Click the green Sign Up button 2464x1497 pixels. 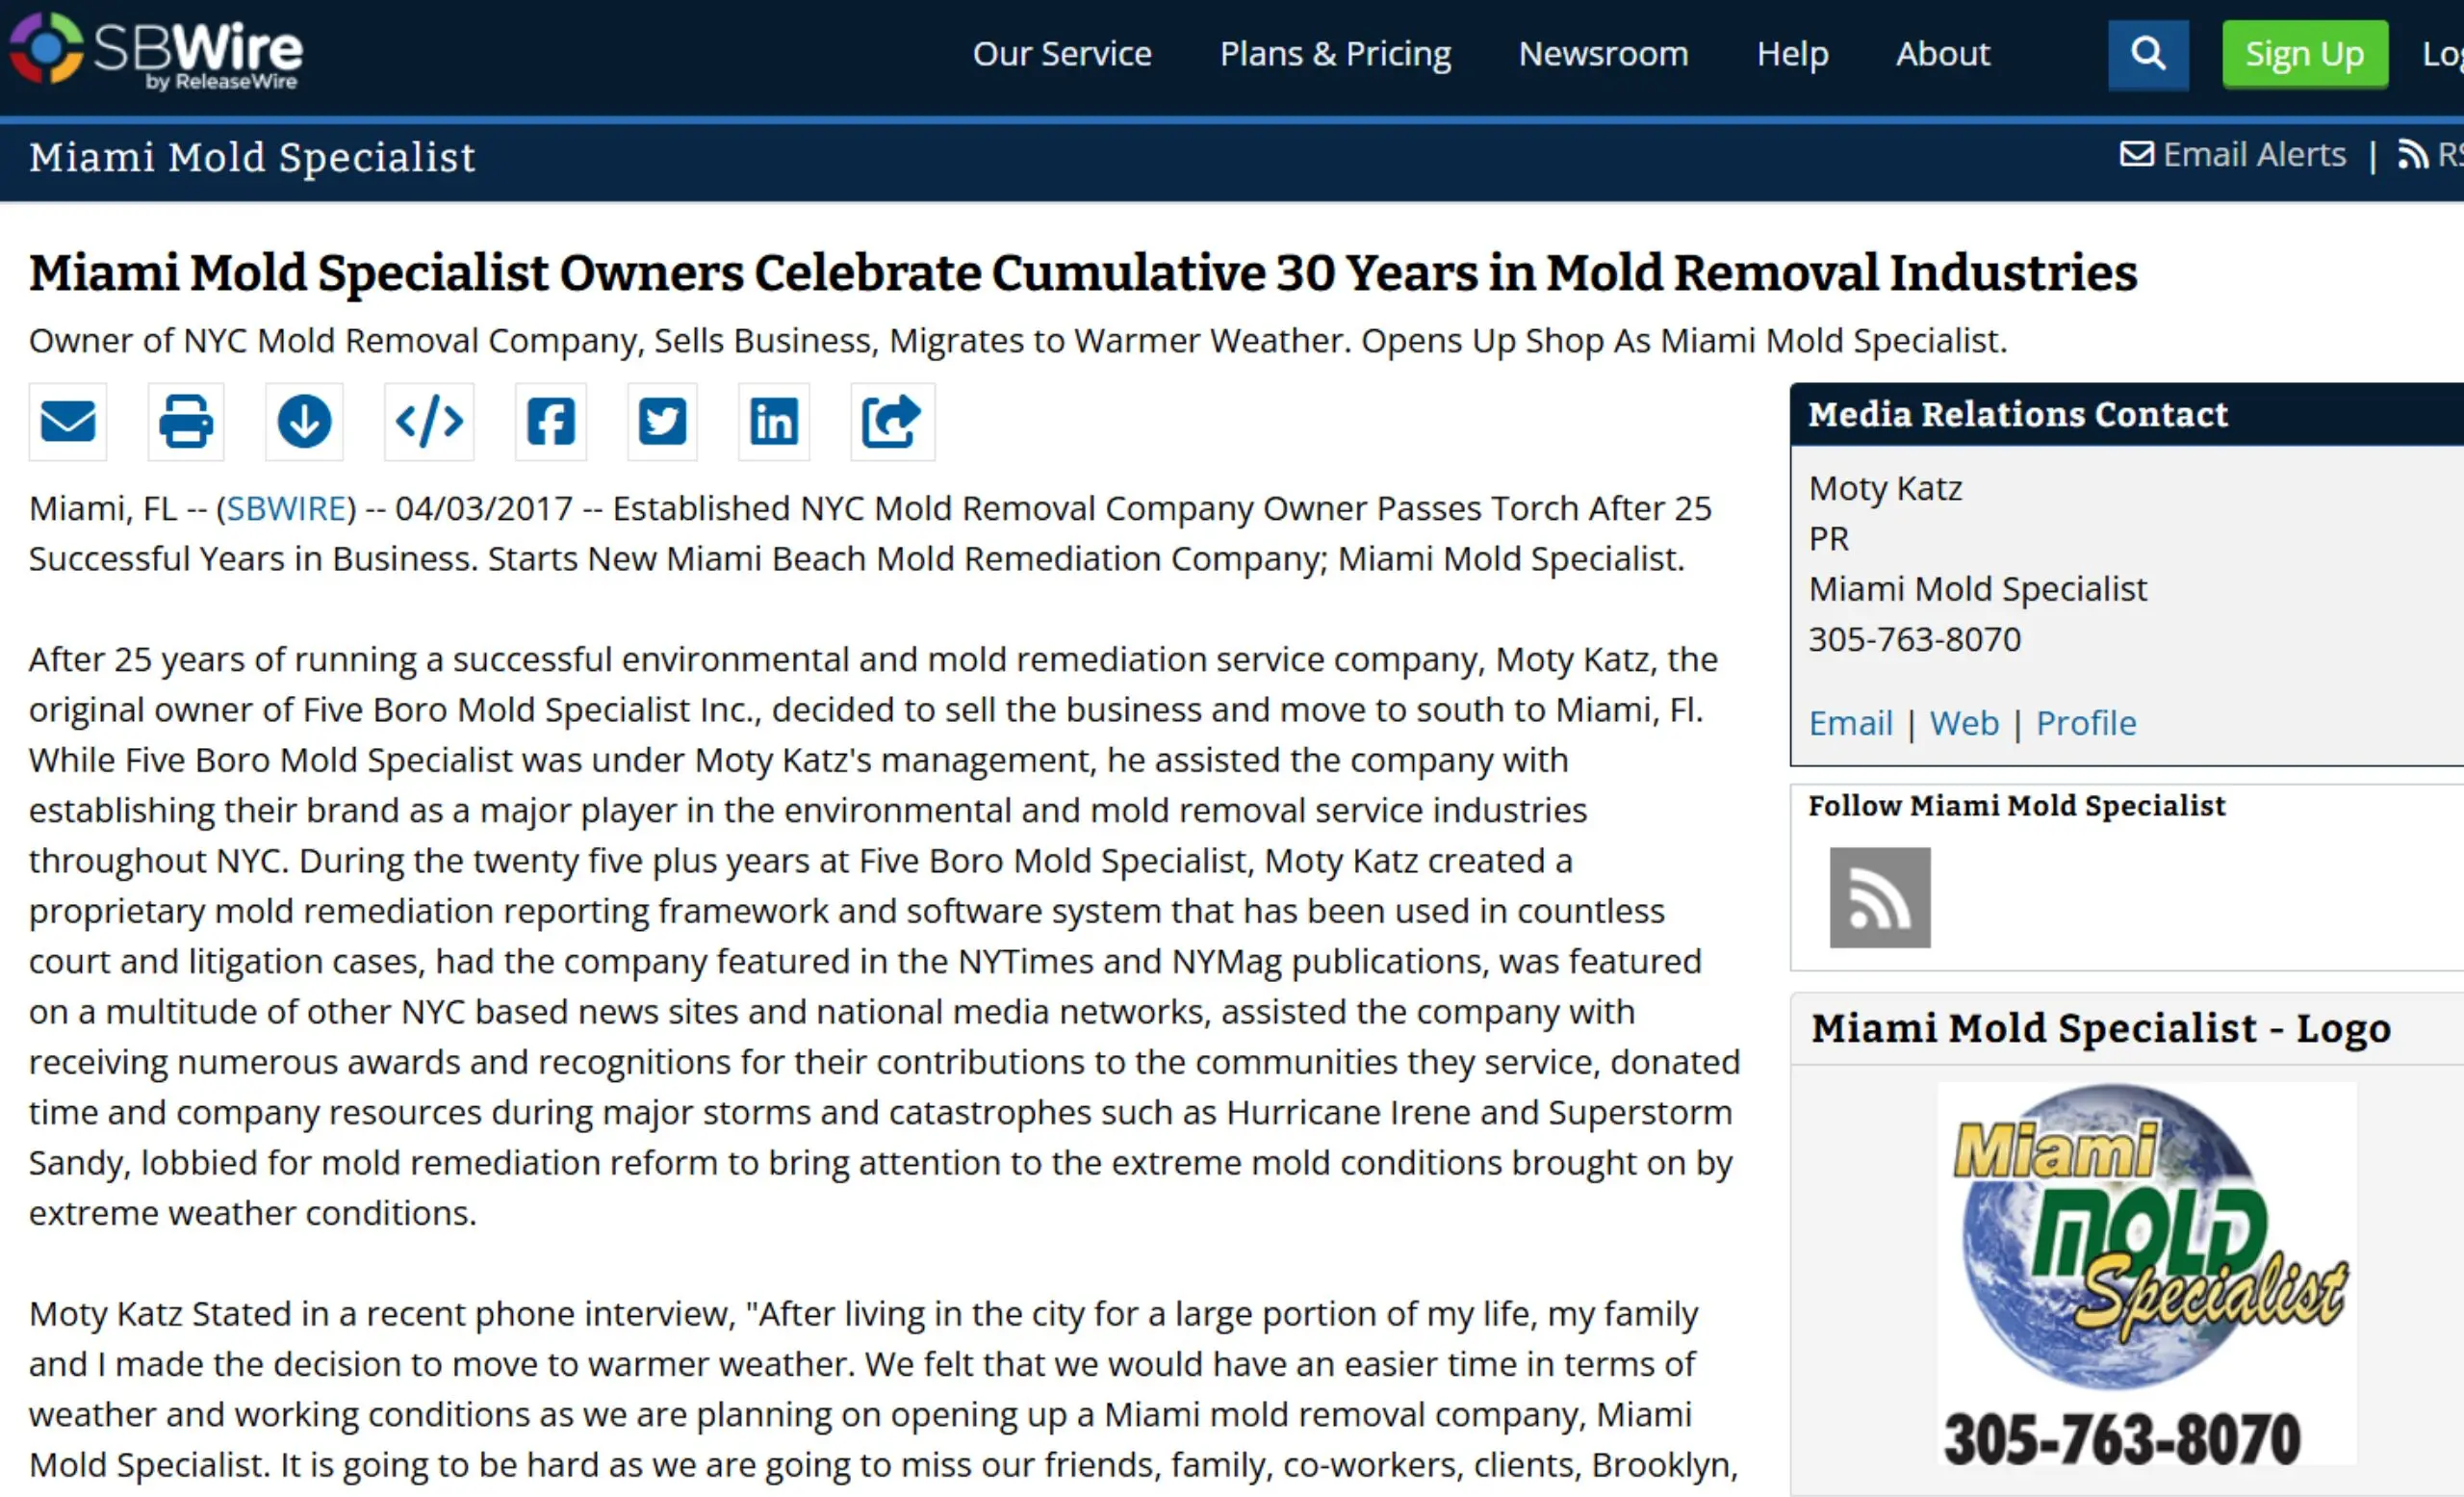point(2305,54)
